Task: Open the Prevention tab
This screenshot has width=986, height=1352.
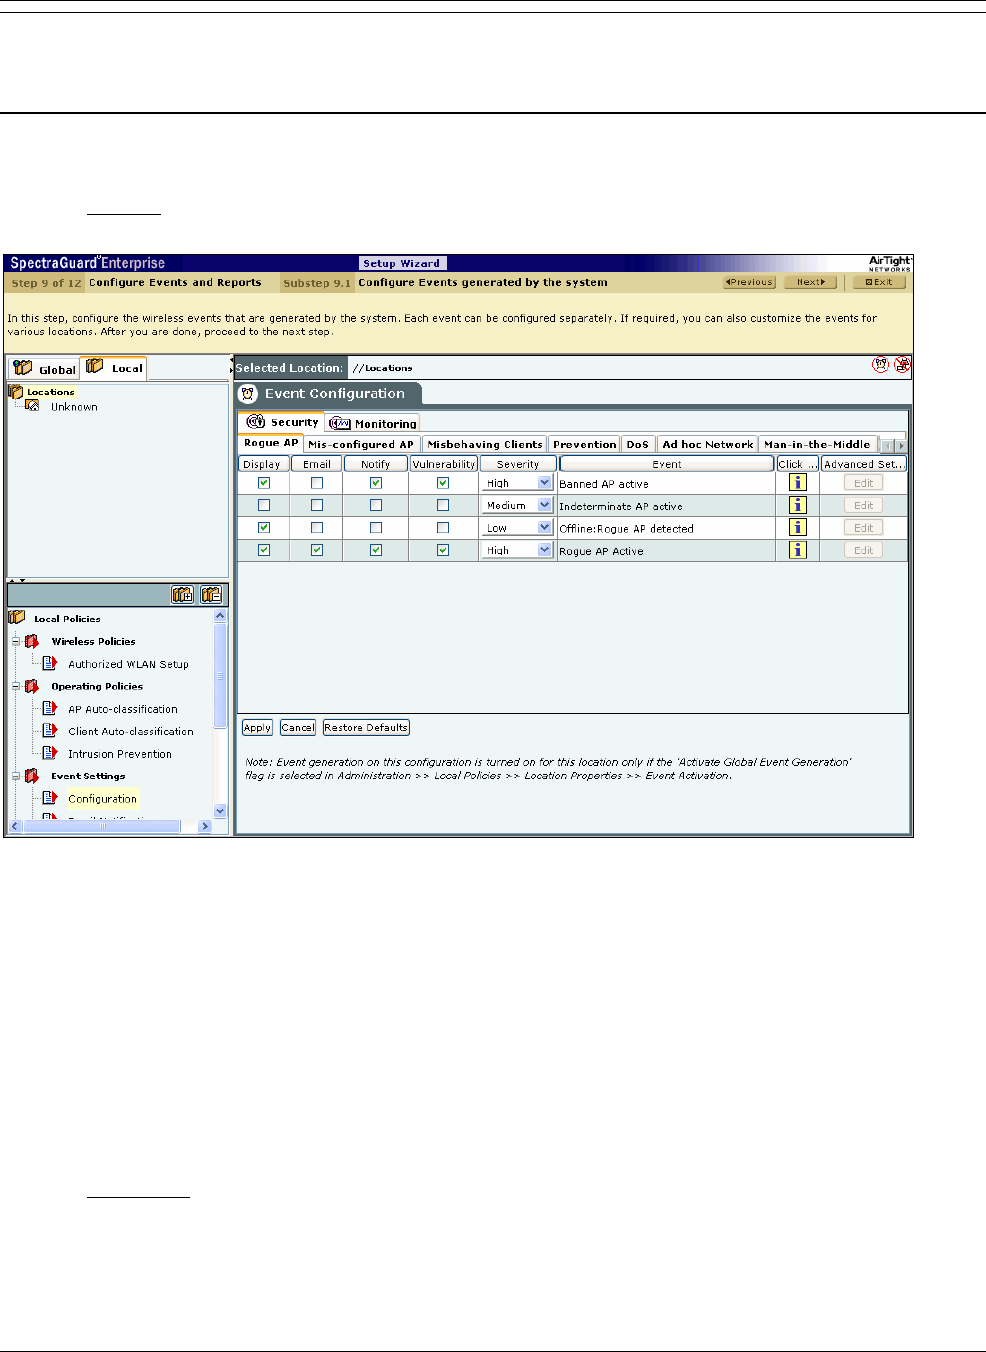Action: 584,444
